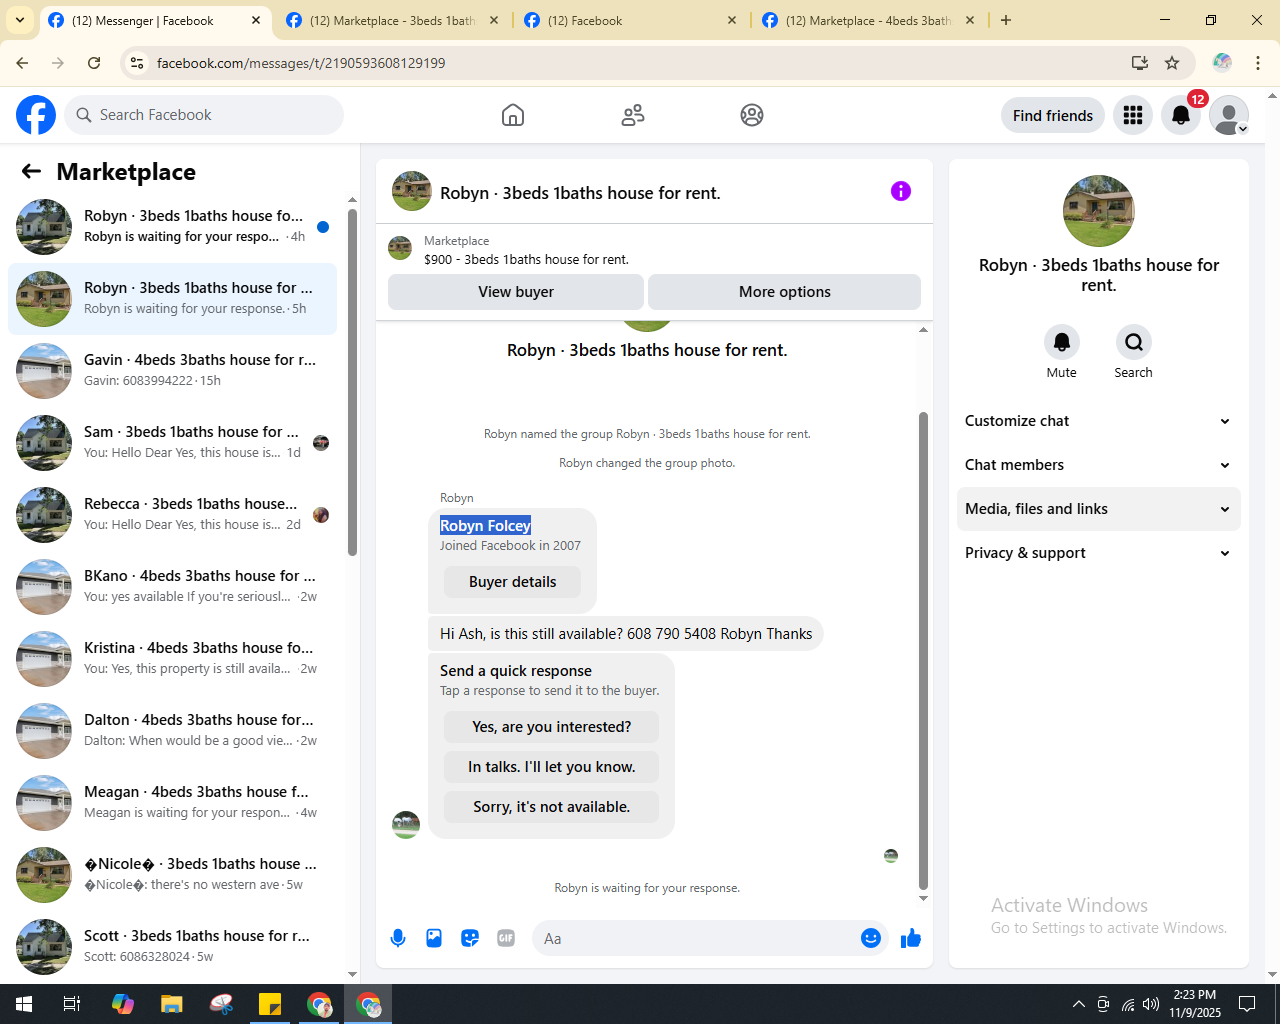Send 'In talks. I'll let you know.' response
The width and height of the screenshot is (1280, 1024).
click(552, 767)
